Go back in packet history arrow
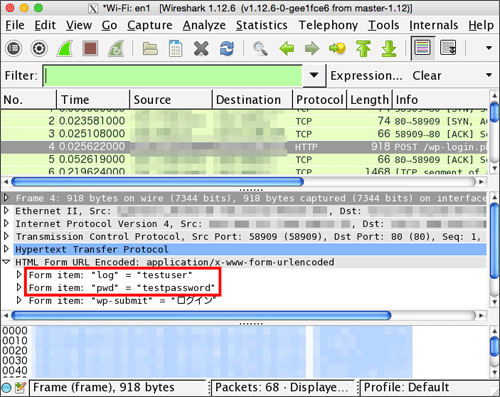The height and width of the screenshot is (397, 500). point(286,49)
